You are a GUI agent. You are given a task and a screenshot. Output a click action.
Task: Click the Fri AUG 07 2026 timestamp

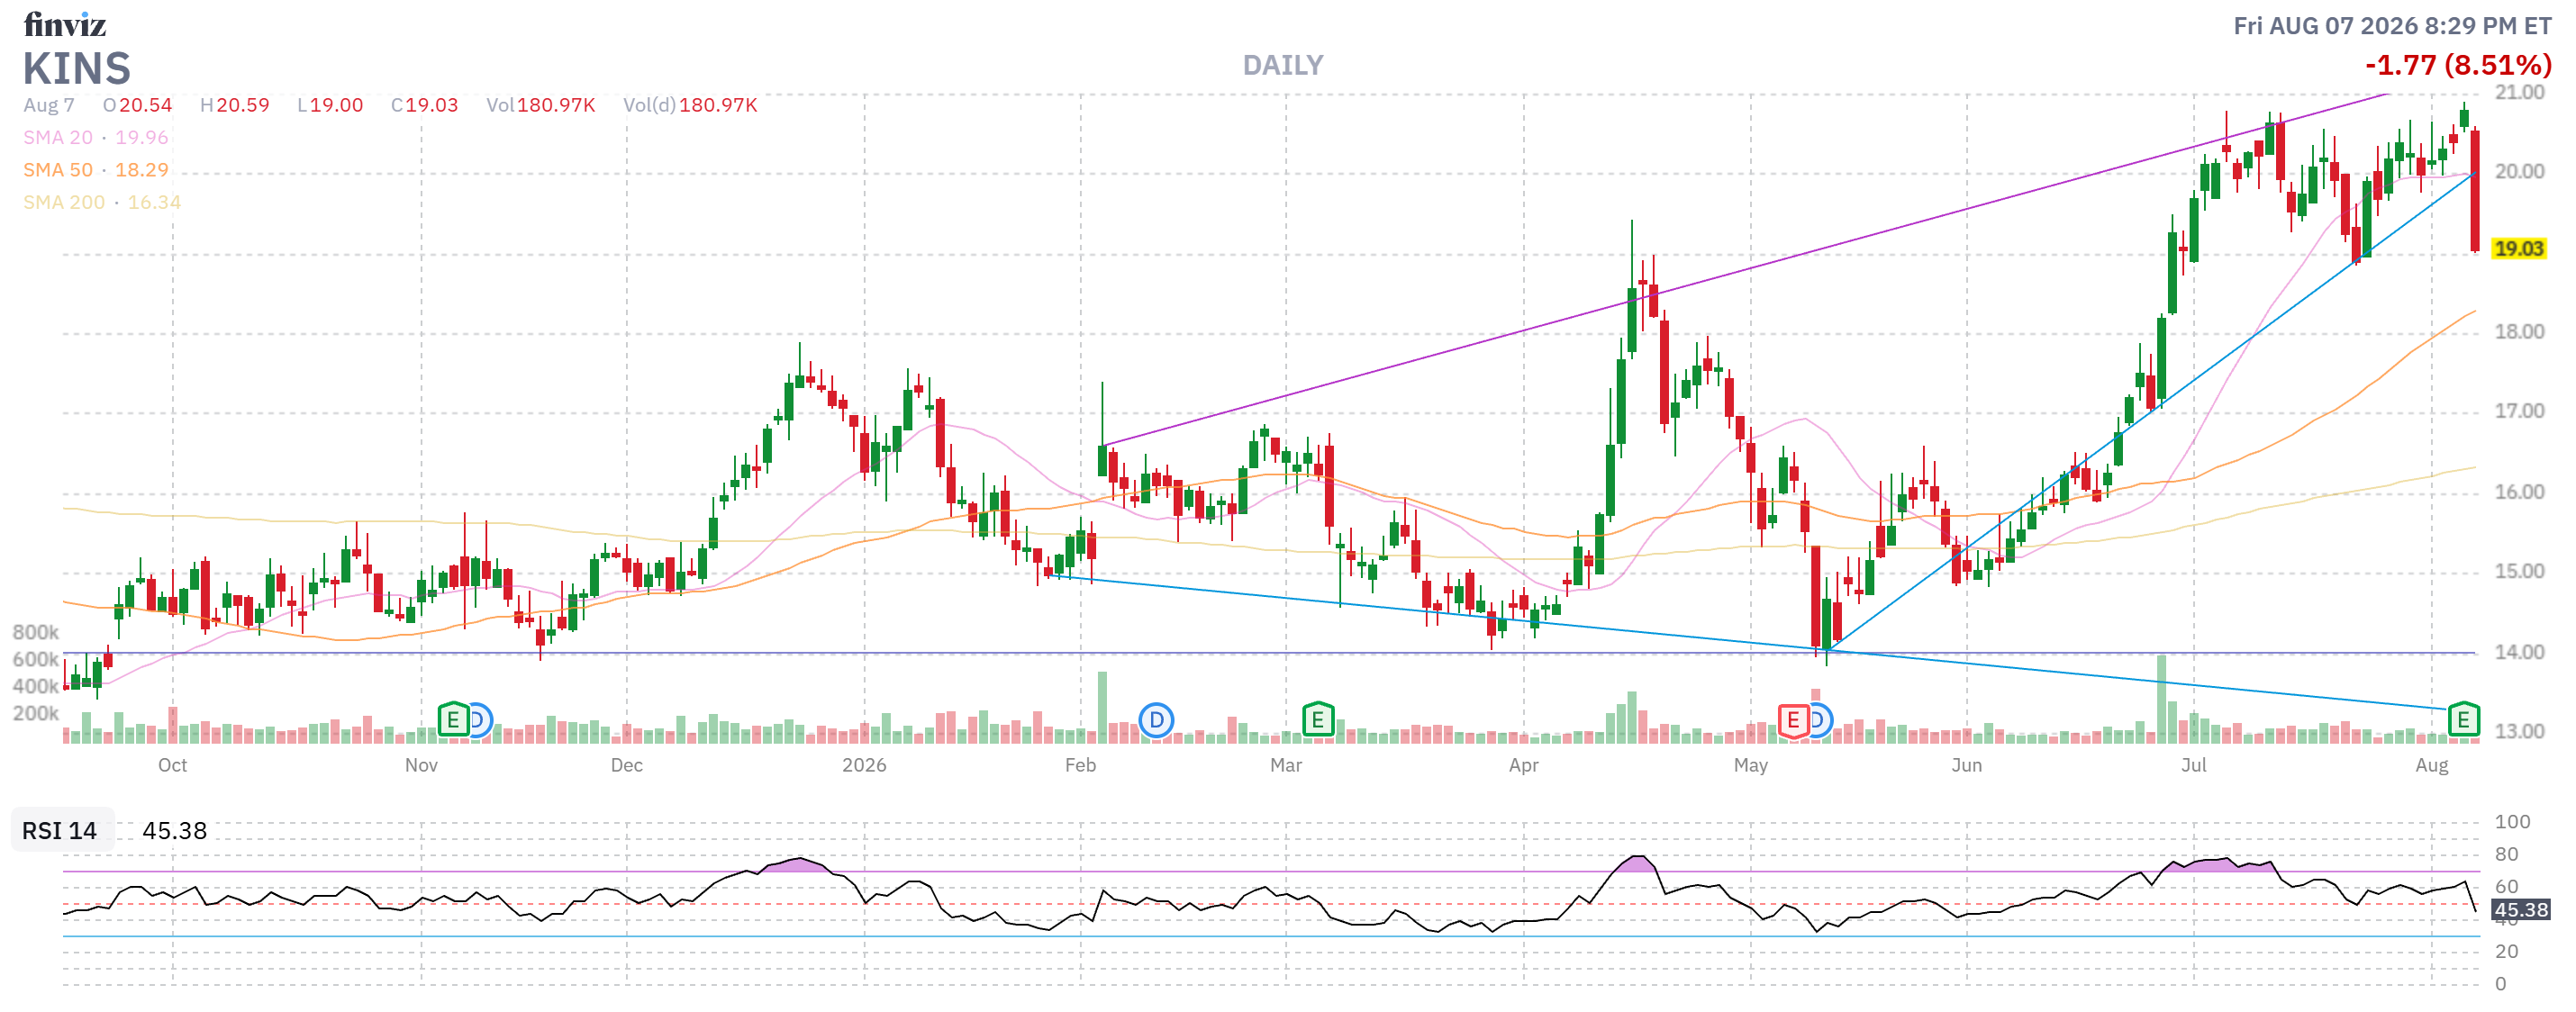coord(2392,26)
